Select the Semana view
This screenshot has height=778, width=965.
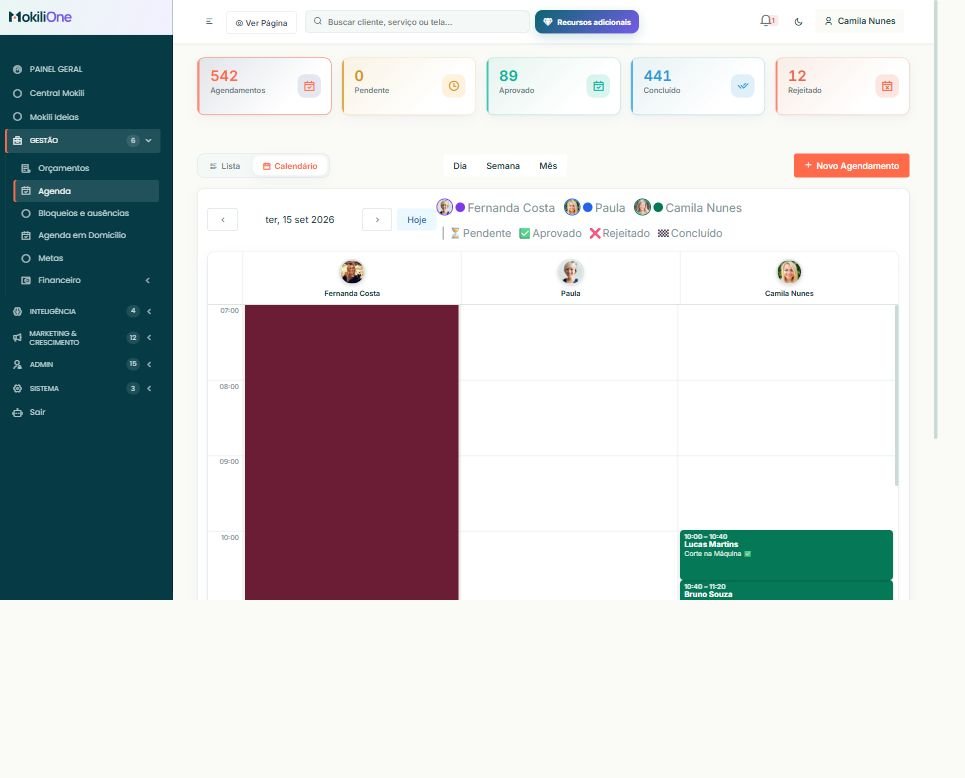click(x=503, y=166)
